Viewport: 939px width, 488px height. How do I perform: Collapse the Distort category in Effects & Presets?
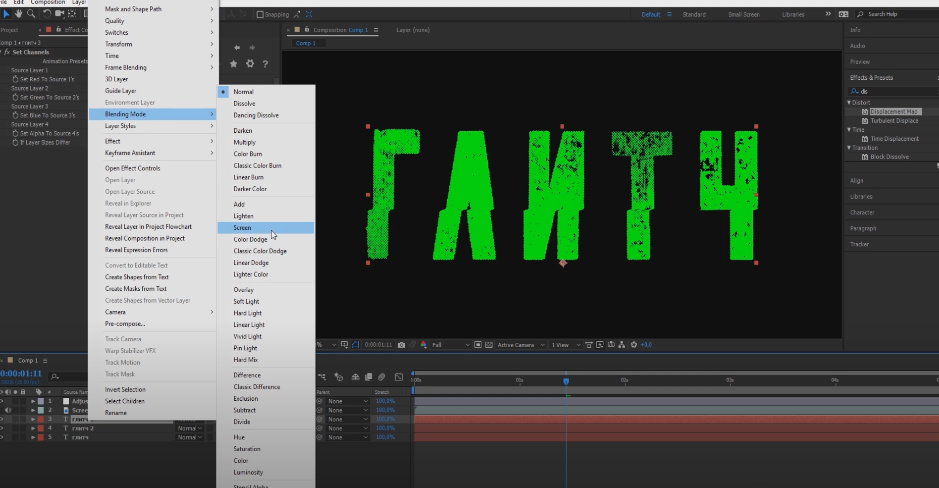click(849, 102)
